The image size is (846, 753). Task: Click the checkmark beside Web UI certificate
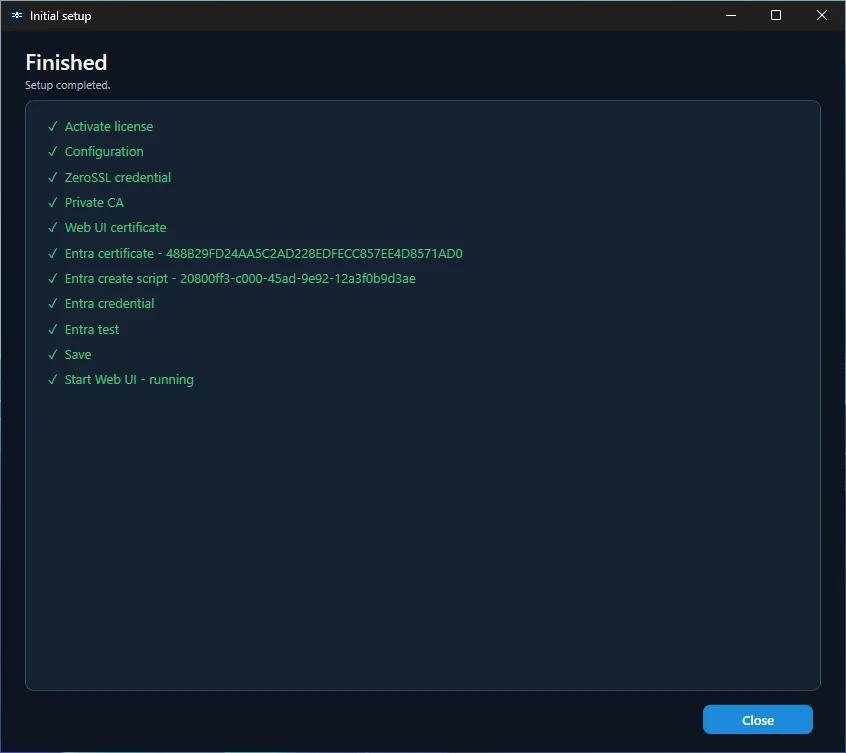(x=52, y=228)
